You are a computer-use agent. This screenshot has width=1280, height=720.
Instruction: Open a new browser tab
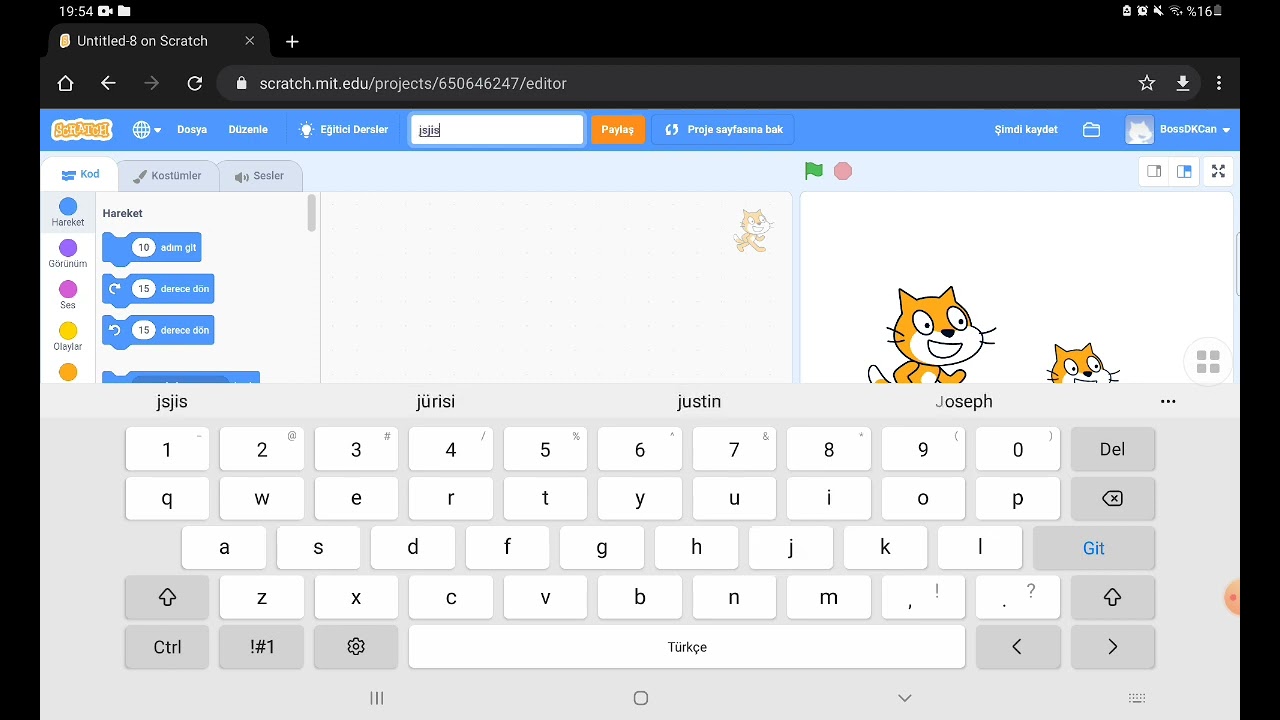[292, 41]
